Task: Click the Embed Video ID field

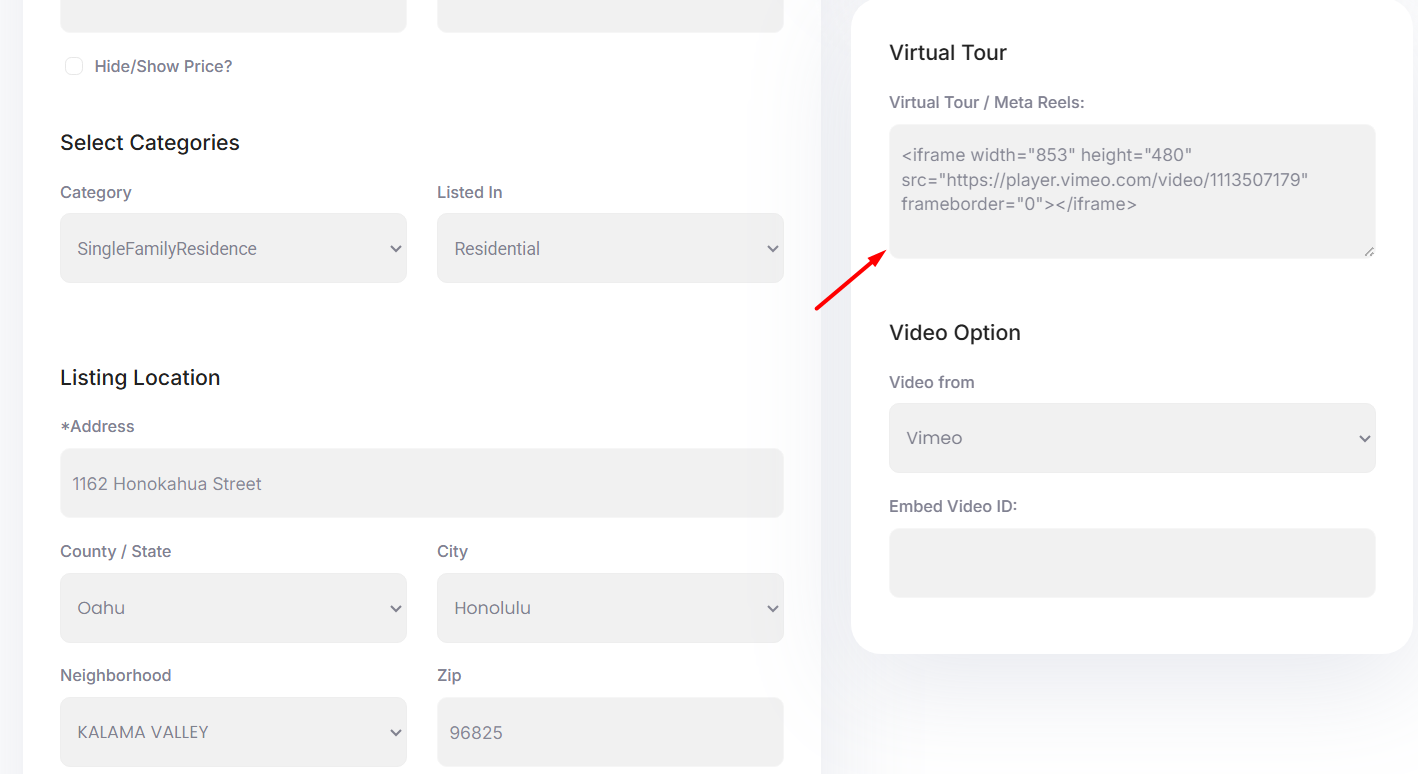Action: point(1132,562)
